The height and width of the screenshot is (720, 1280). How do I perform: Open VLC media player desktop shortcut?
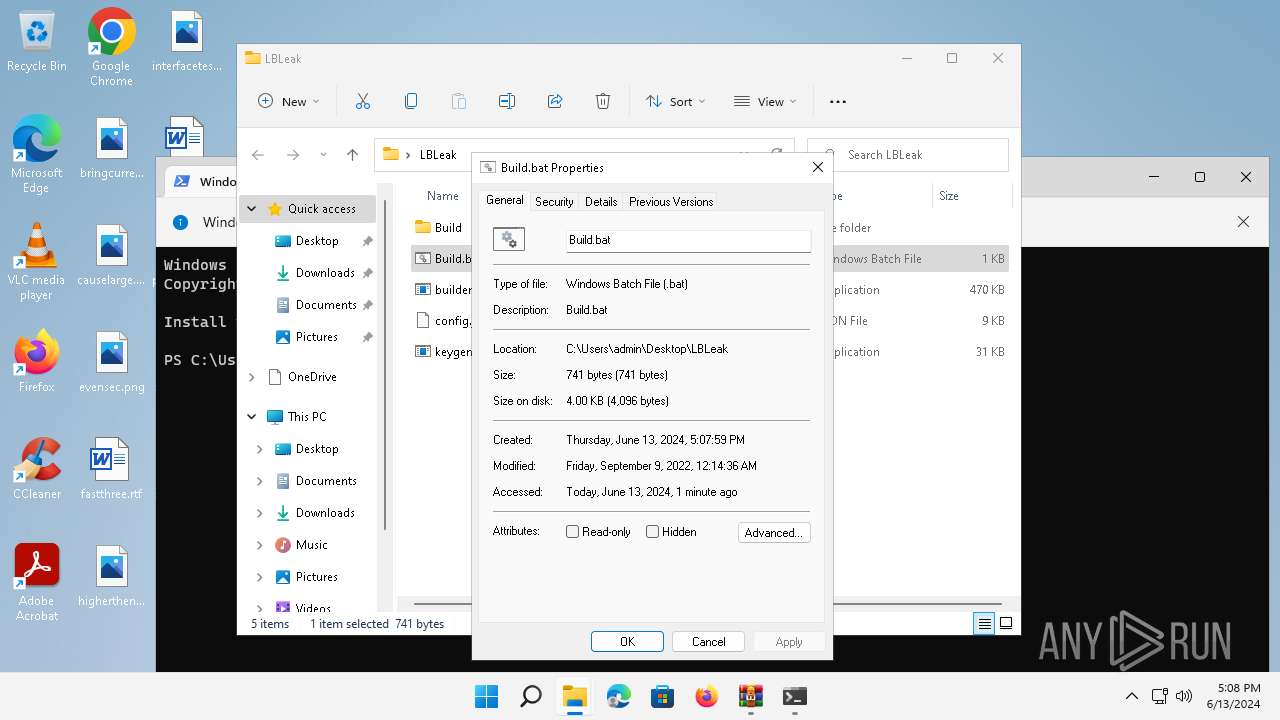(x=37, y=262)
